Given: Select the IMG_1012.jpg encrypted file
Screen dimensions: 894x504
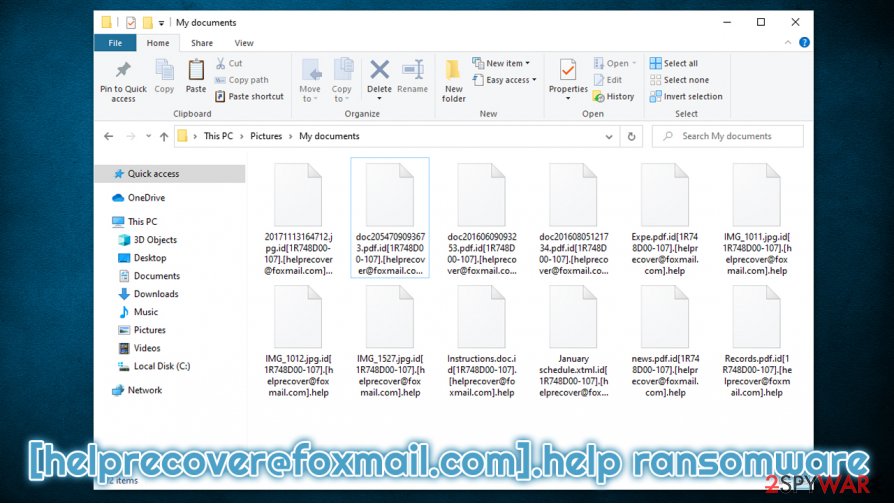Looking at the screenshot, I should click(298, 341).
